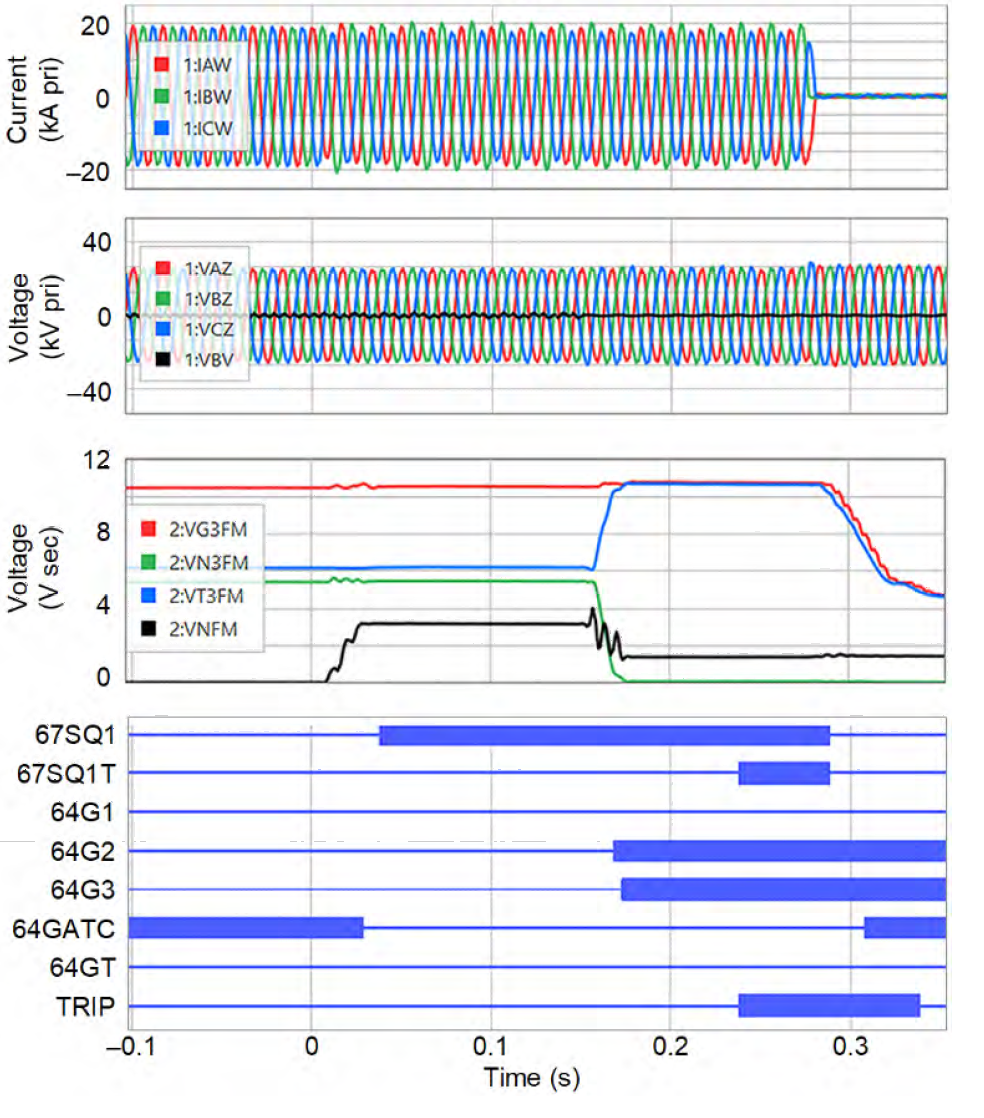The height and width of the screenshot is (1118, 984).
Task: Click the black 2:VNFM legend swatch
Action: 148,628
